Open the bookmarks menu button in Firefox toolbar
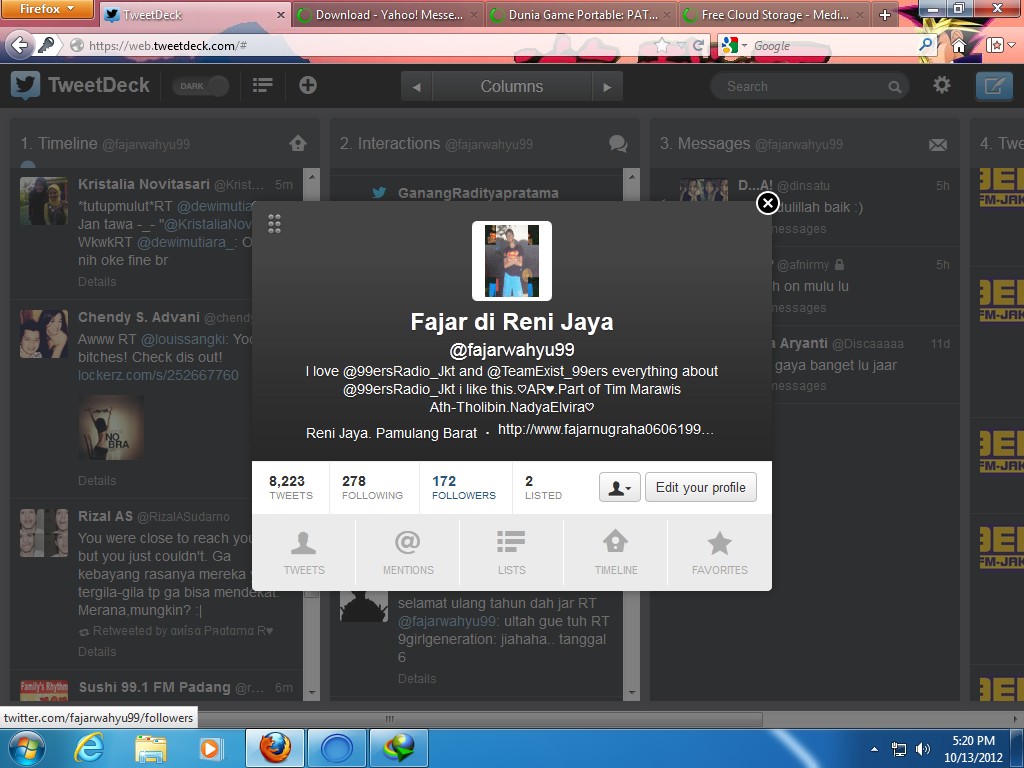The width and height of the screenshot is (1024, 768). (x=999, y=45)
